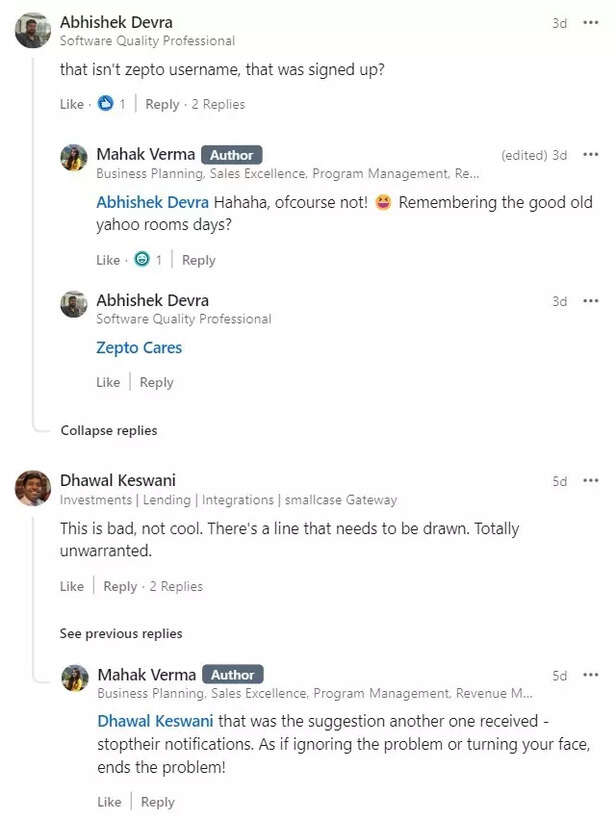Reply to Dhawal Keswani's comment
The height and width of the screenshot is (820, 616).
120,586
